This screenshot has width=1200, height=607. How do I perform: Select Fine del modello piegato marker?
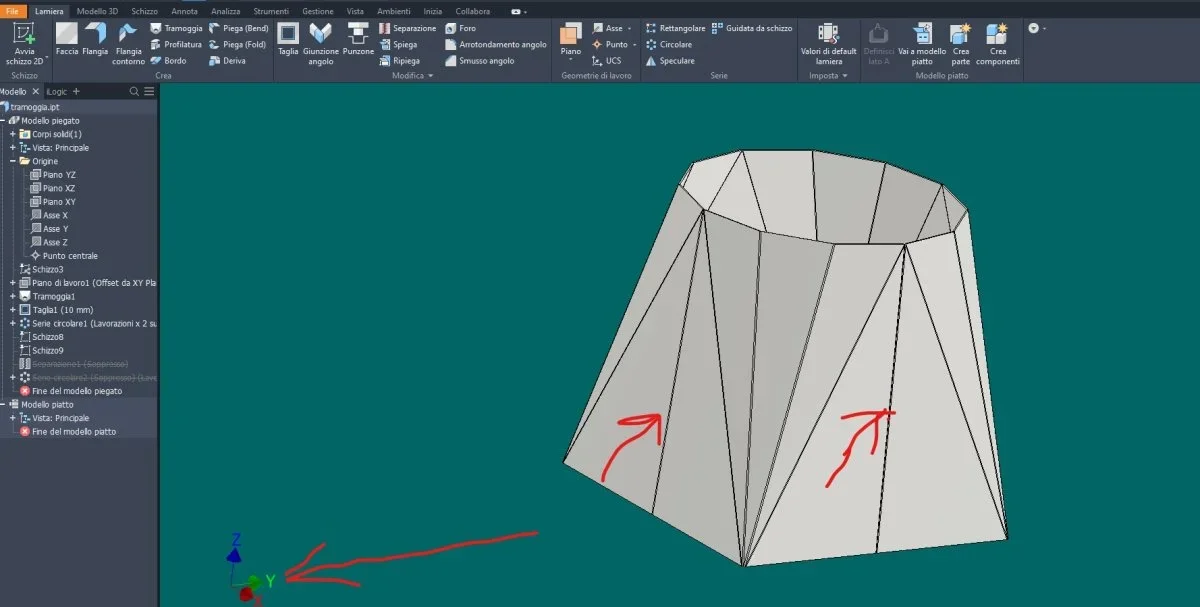[70, 391]
